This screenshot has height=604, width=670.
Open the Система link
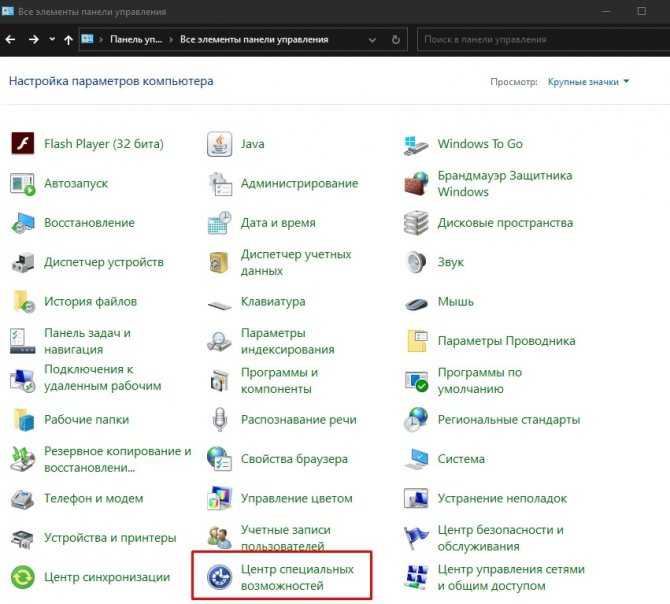pyautogui.click(x=461, y=459)
